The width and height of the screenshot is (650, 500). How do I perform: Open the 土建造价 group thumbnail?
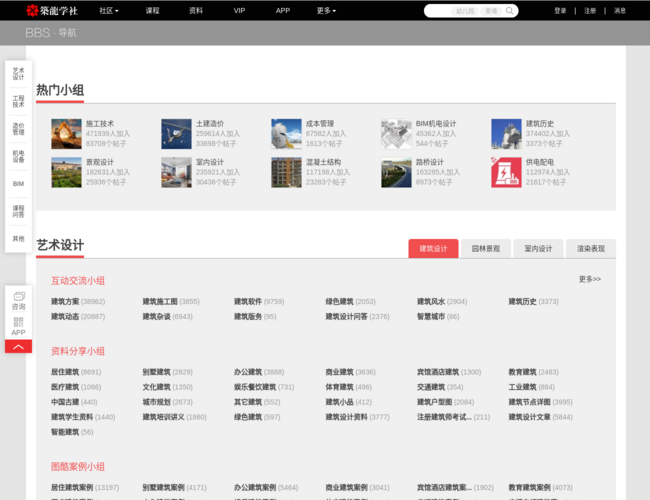[x=176, y=134]
